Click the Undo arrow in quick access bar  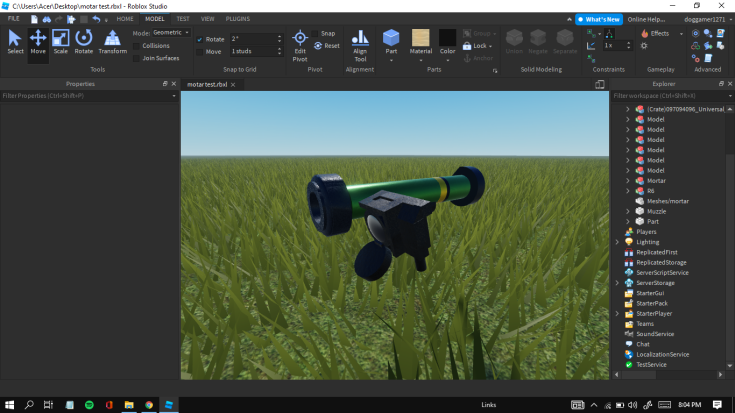96,19
